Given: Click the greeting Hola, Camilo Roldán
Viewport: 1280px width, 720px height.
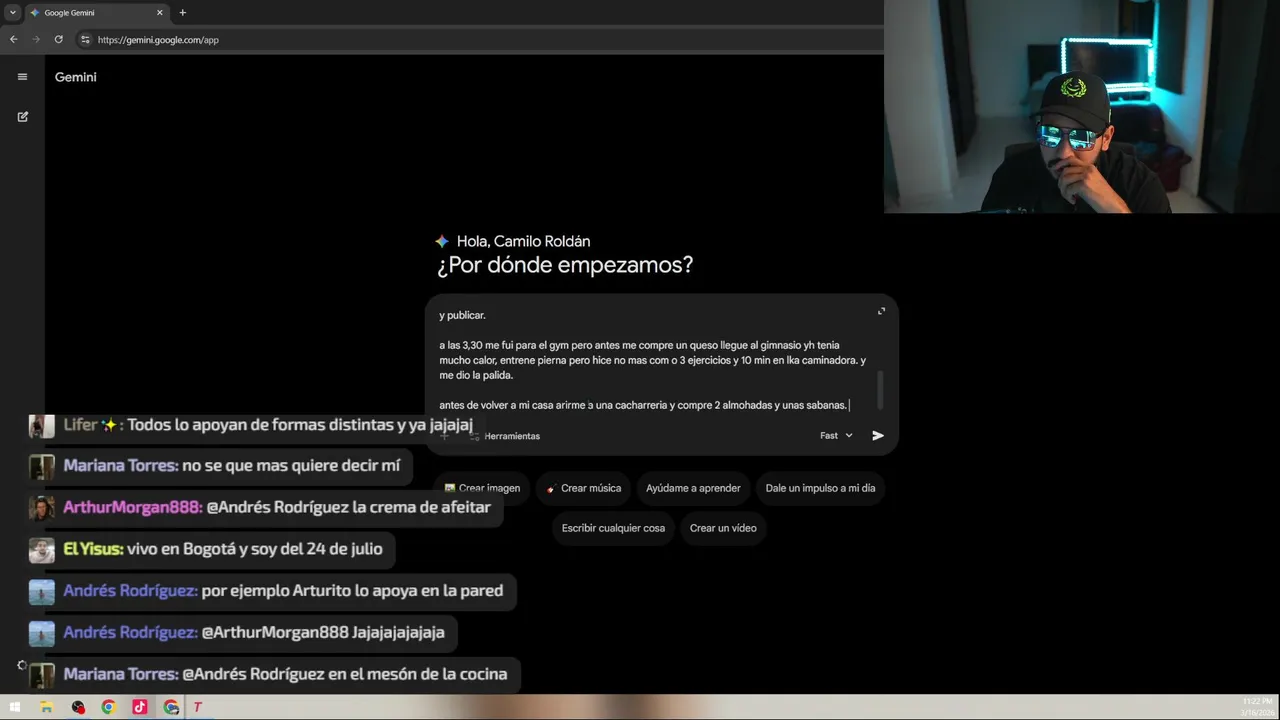Looking at the screenshot, I should tap(523, 241).
